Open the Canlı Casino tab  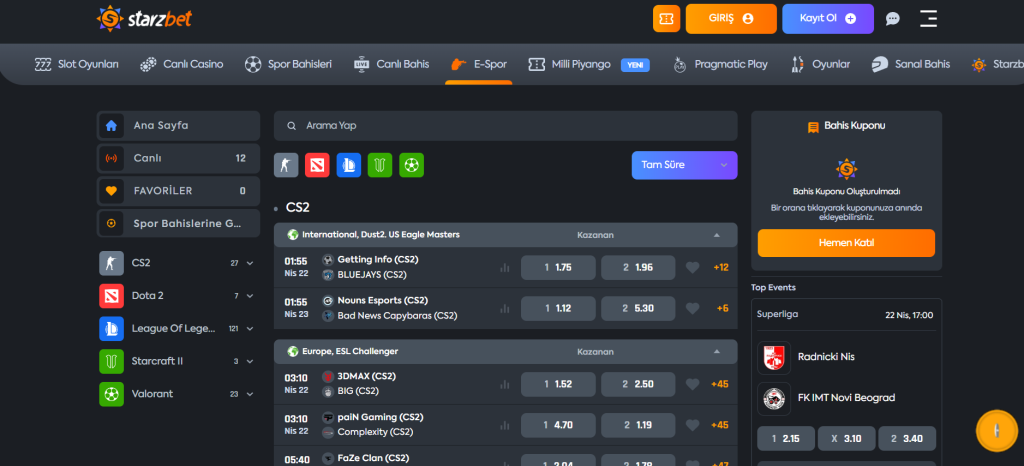[x=182, y=64]
